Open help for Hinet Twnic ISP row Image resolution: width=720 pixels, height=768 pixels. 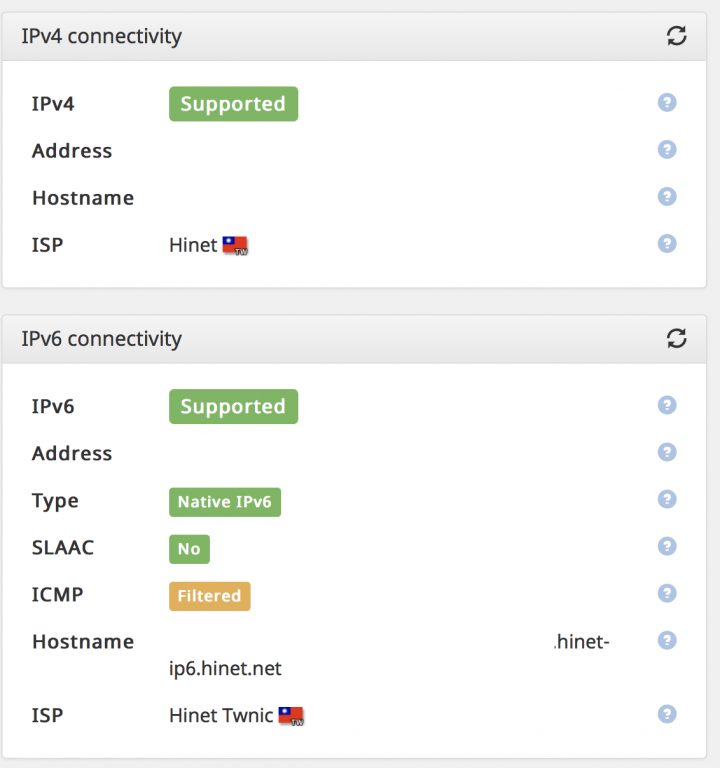667,714
